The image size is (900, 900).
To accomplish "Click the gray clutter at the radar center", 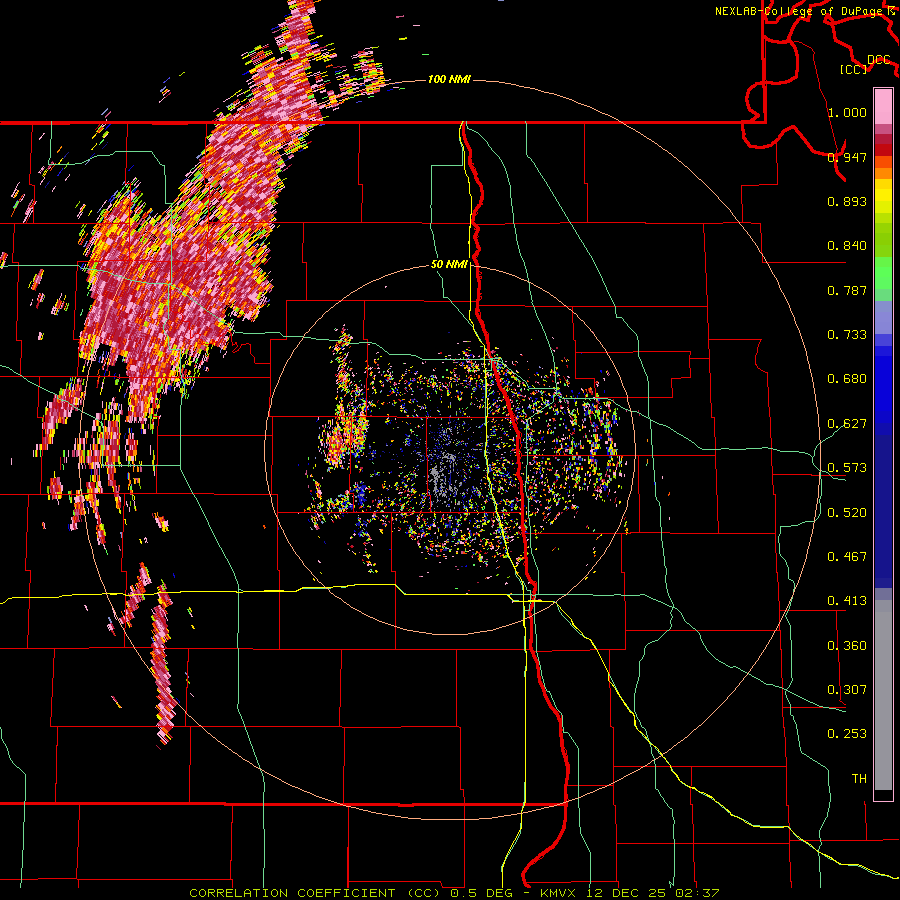I will tap(445, 475).
